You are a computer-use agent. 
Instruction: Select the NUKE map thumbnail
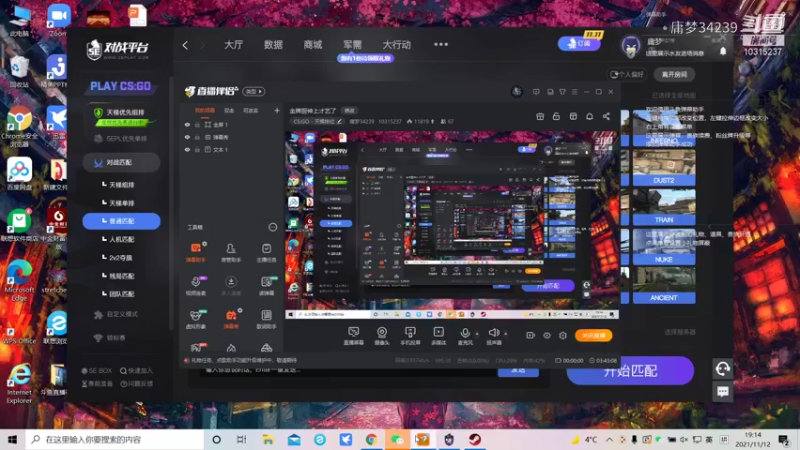(664, 247)
